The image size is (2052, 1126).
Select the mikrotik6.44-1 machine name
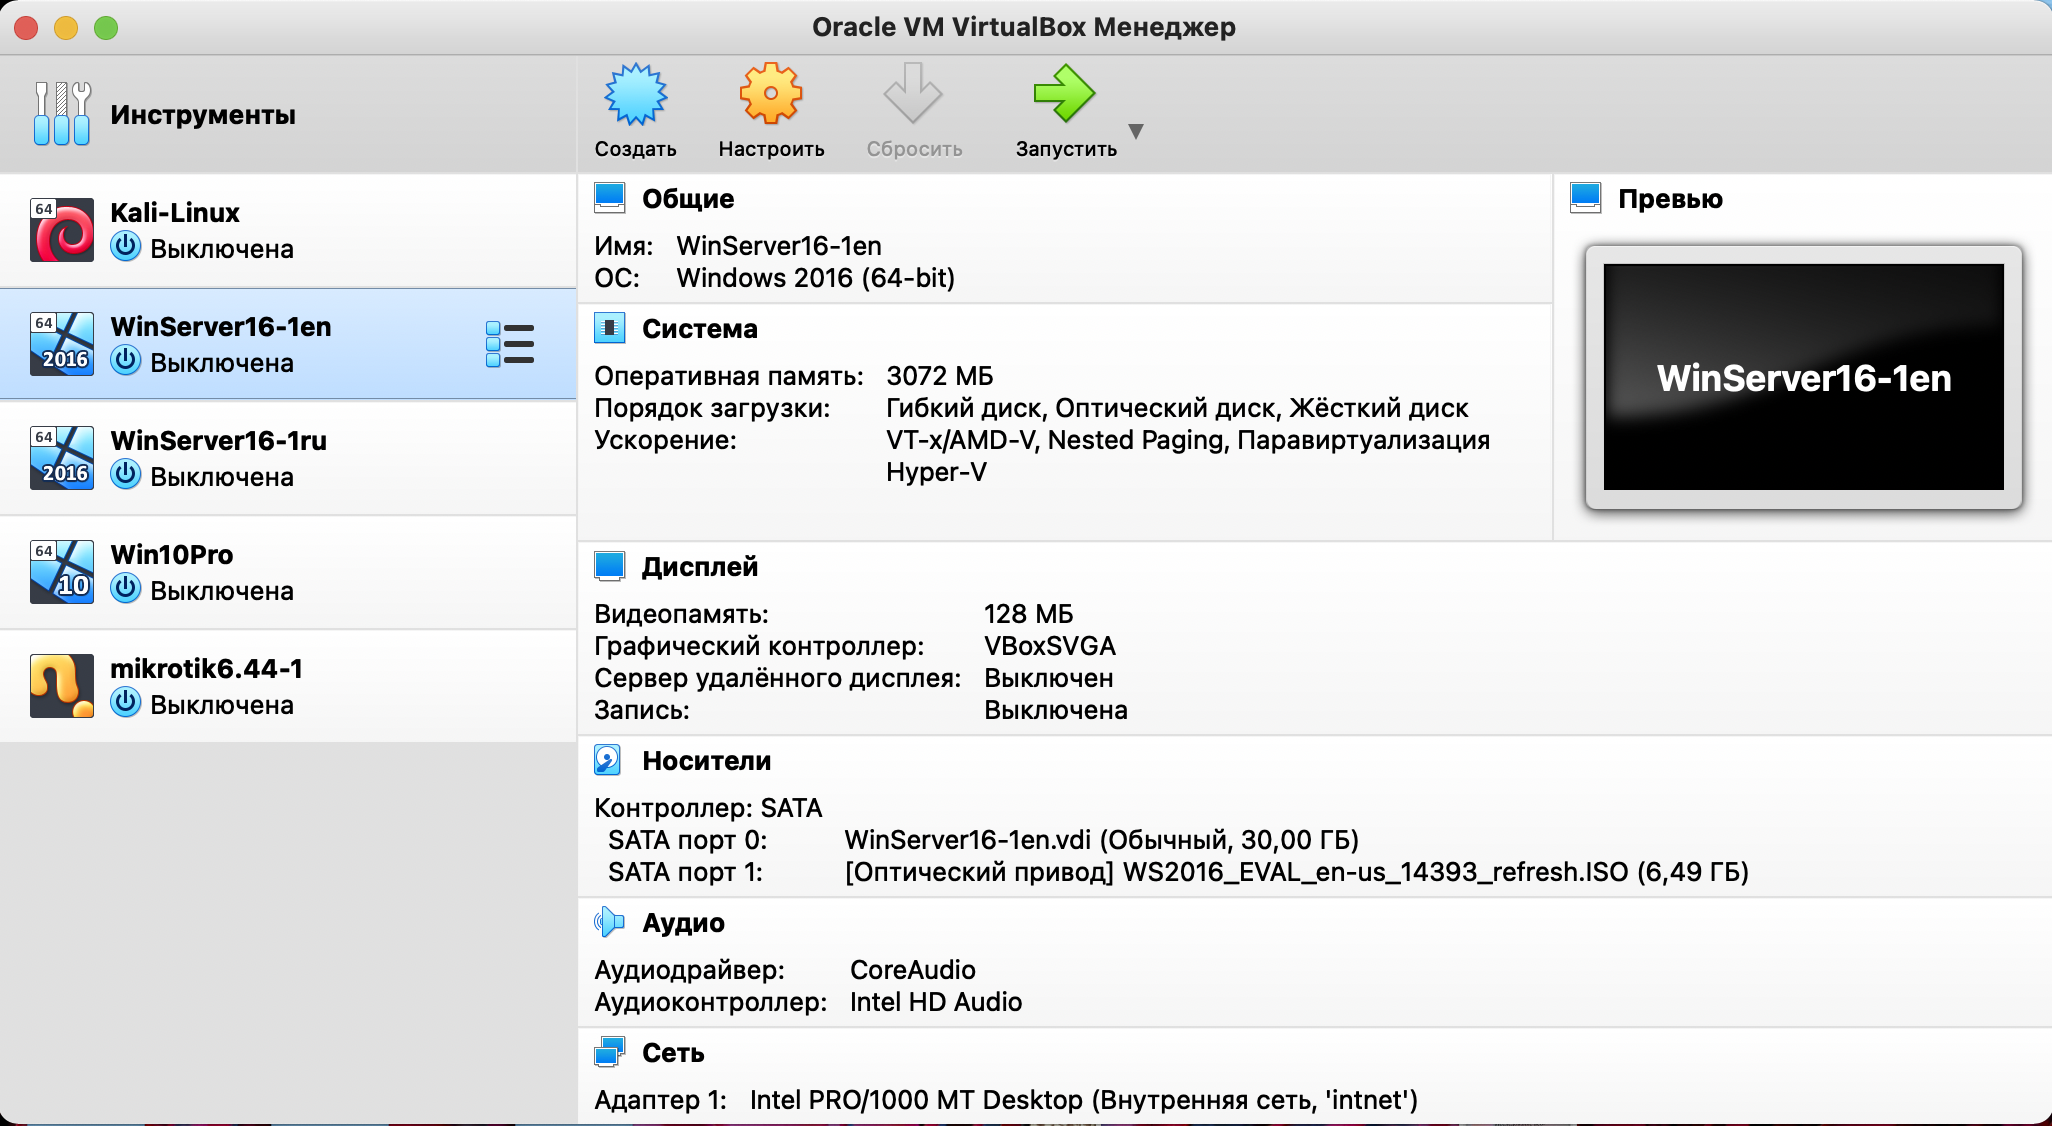pyautogui.click(x=206, y=669)
